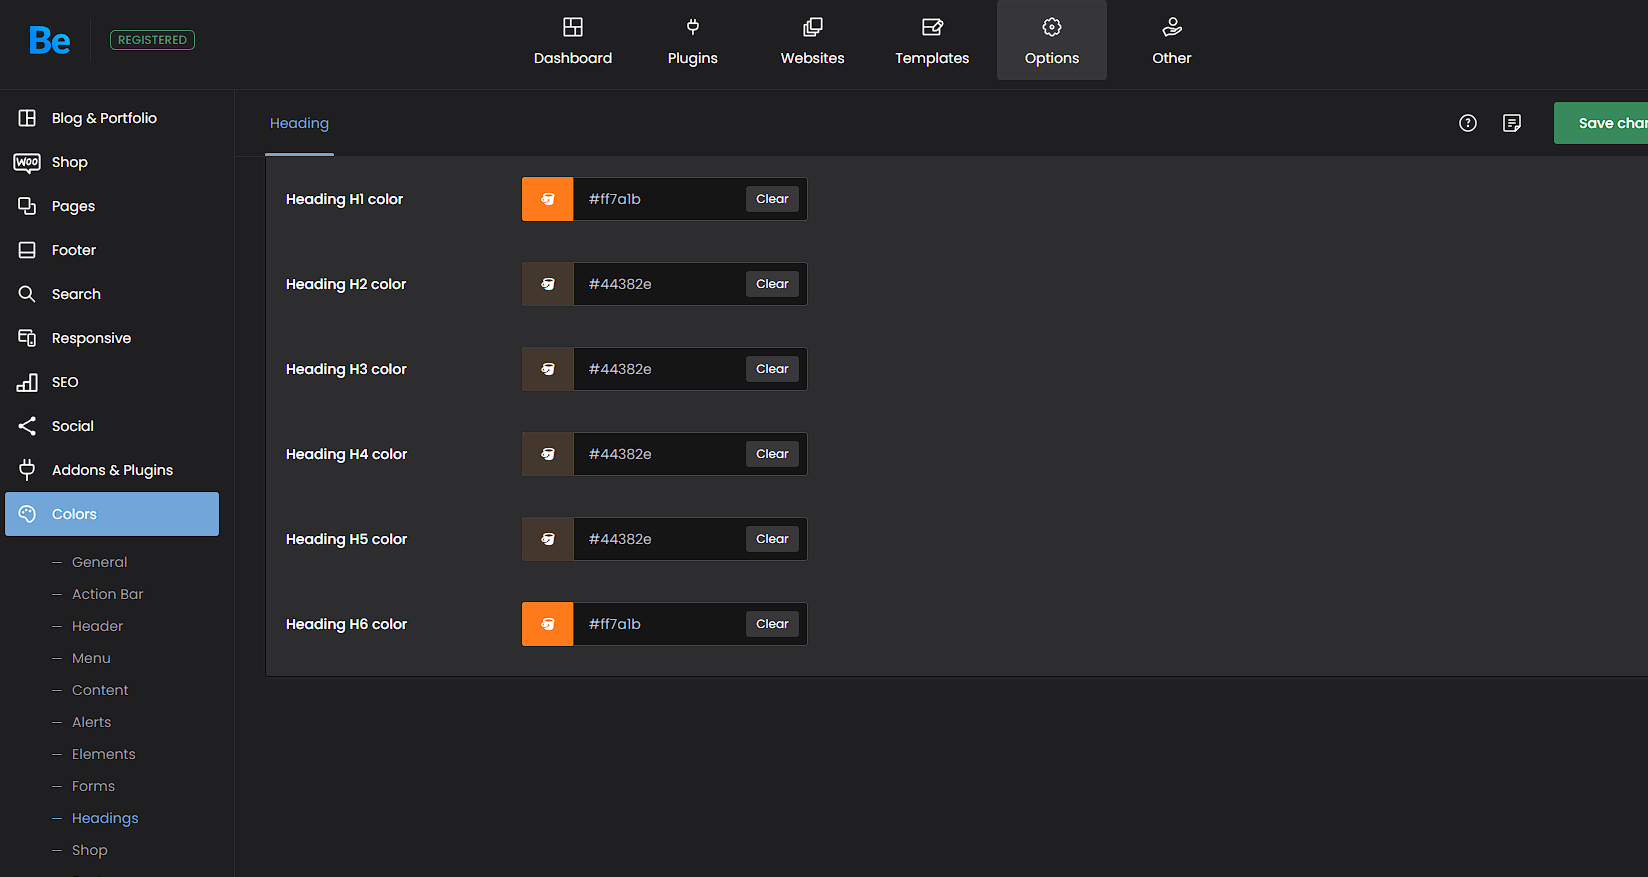Select Header under Colors
The width and height of the screenshot is (1648, 877).
[97, 626]
